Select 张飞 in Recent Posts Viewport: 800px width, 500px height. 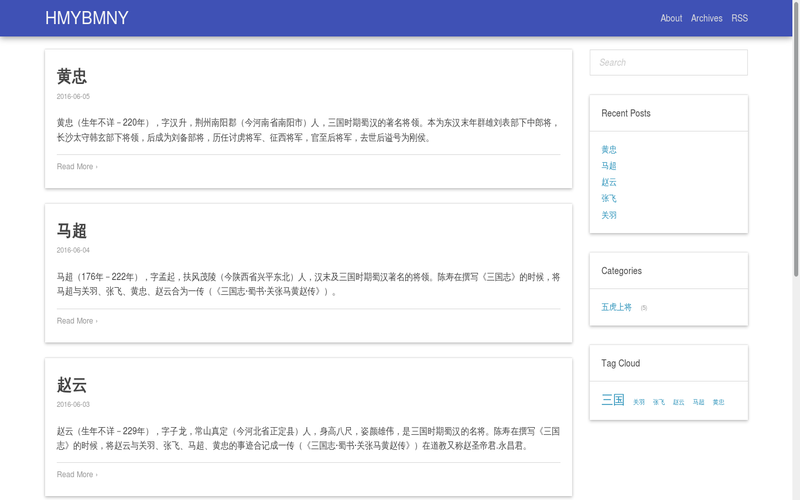[609, 198]
